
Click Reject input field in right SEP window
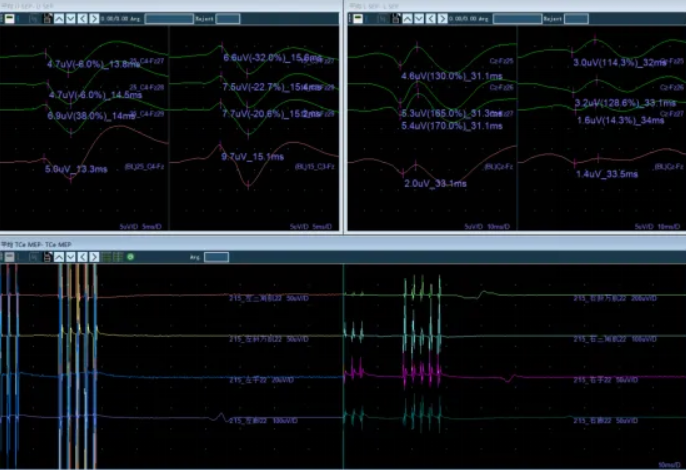pyautogui.click(x=576, y=18)
